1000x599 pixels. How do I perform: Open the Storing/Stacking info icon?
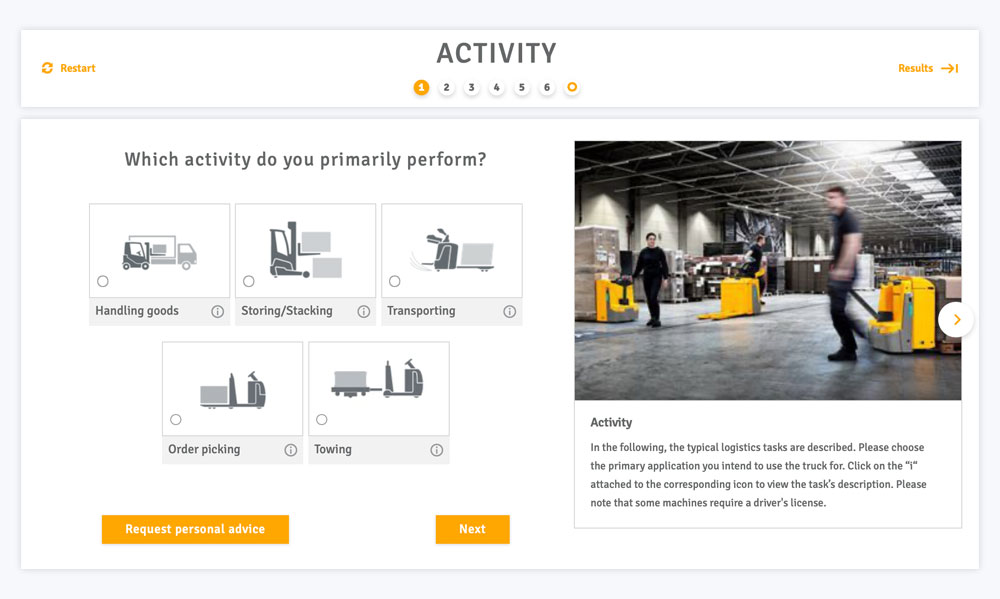[364, 312]
